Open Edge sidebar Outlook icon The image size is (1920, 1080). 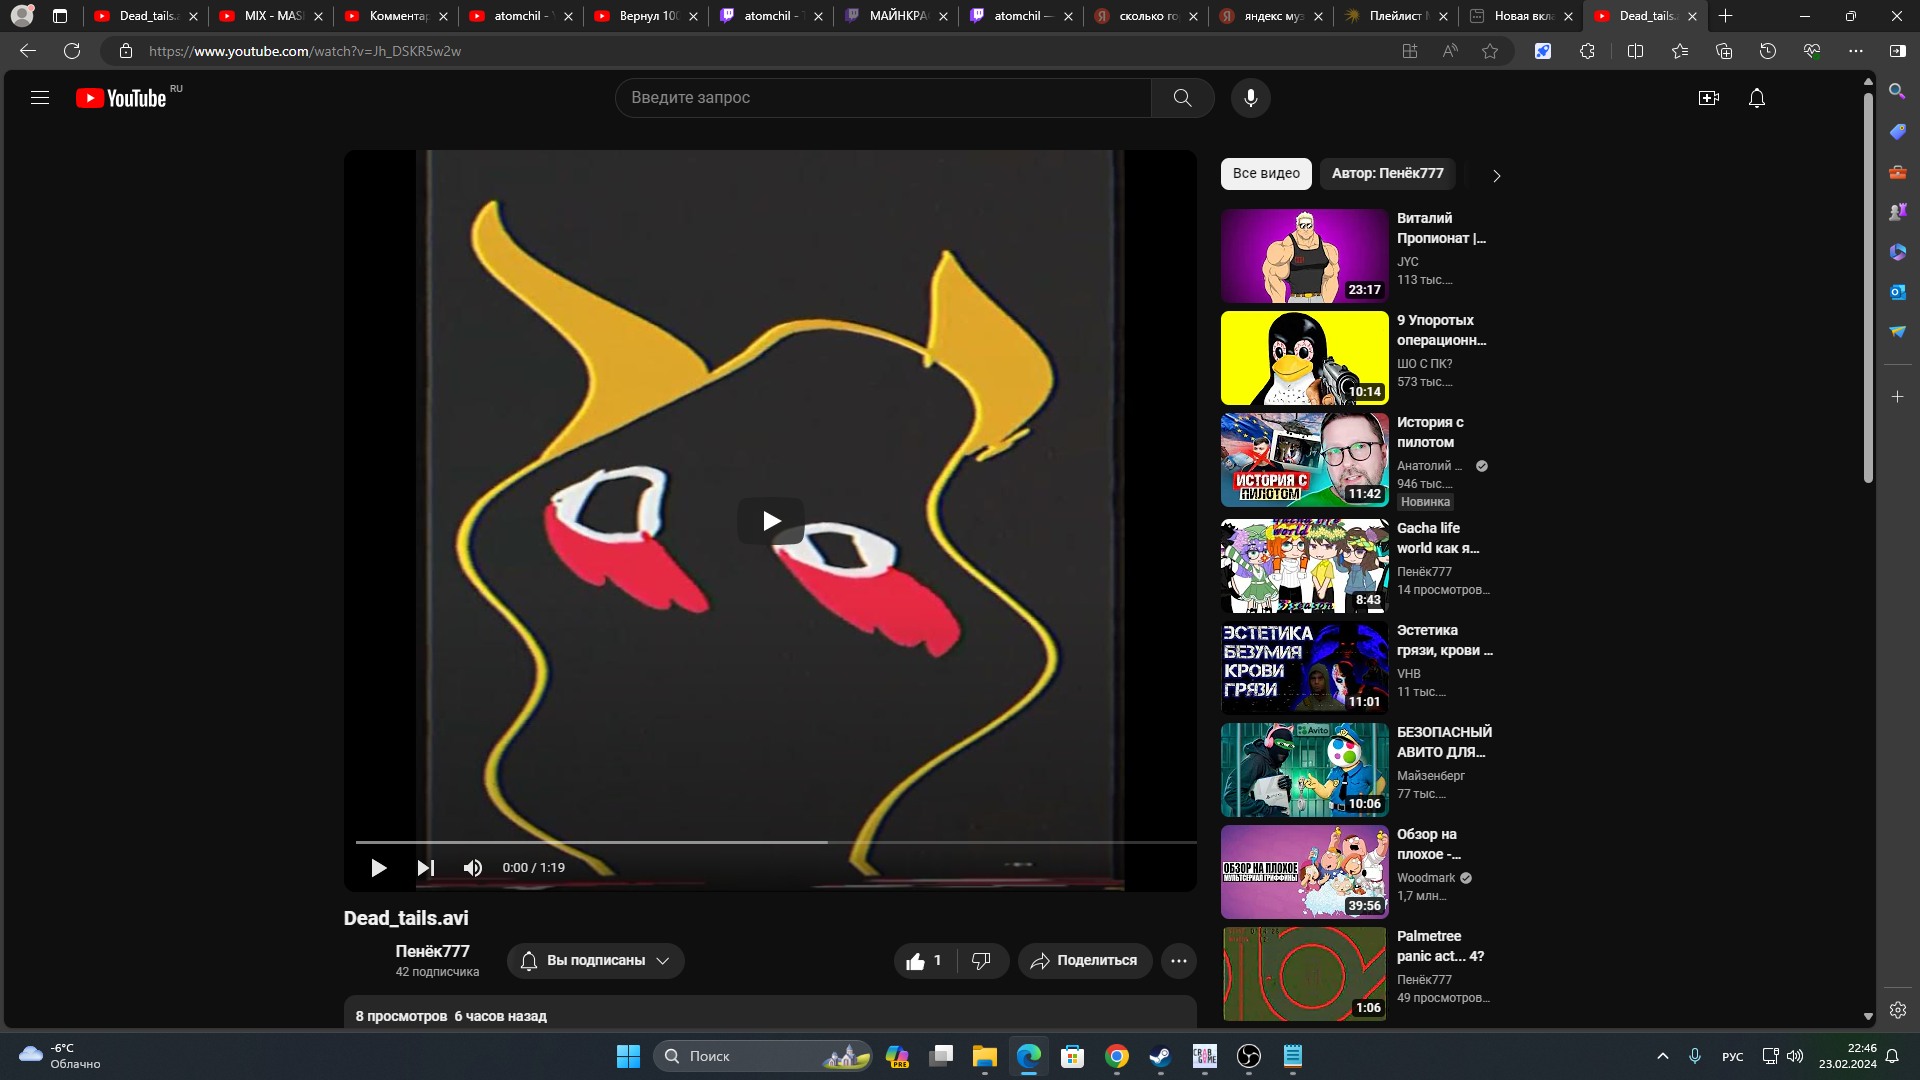click(x=1897, y=291)
